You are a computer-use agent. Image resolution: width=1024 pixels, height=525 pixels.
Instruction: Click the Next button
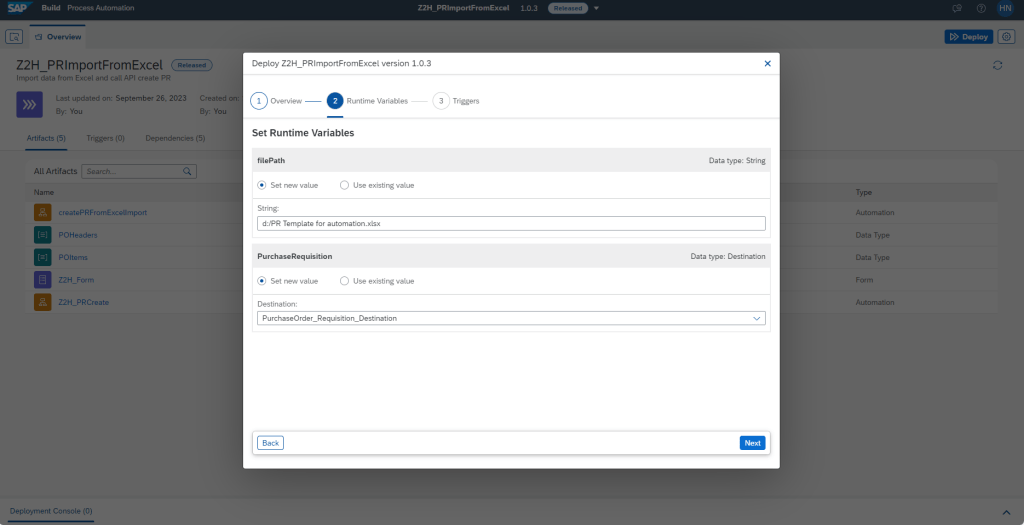pos(752,443)
